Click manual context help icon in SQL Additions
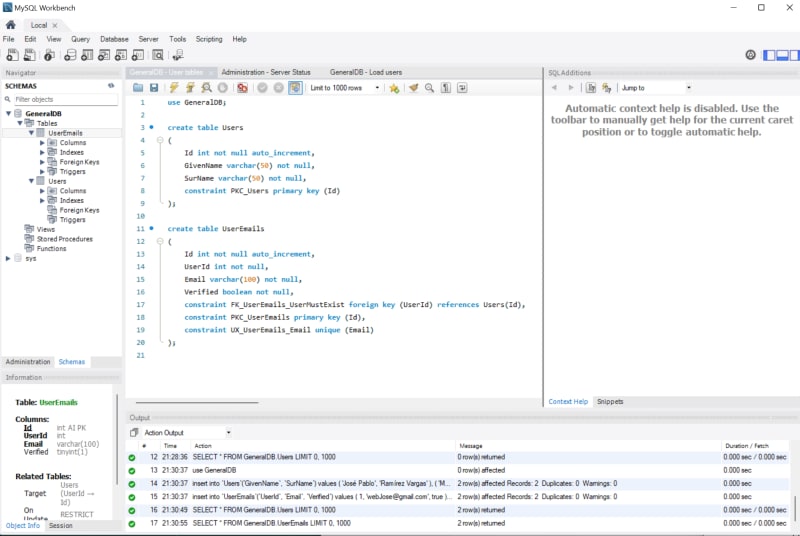Image resolution: width=800 pixels, height=536 pixels. [591, 88]
